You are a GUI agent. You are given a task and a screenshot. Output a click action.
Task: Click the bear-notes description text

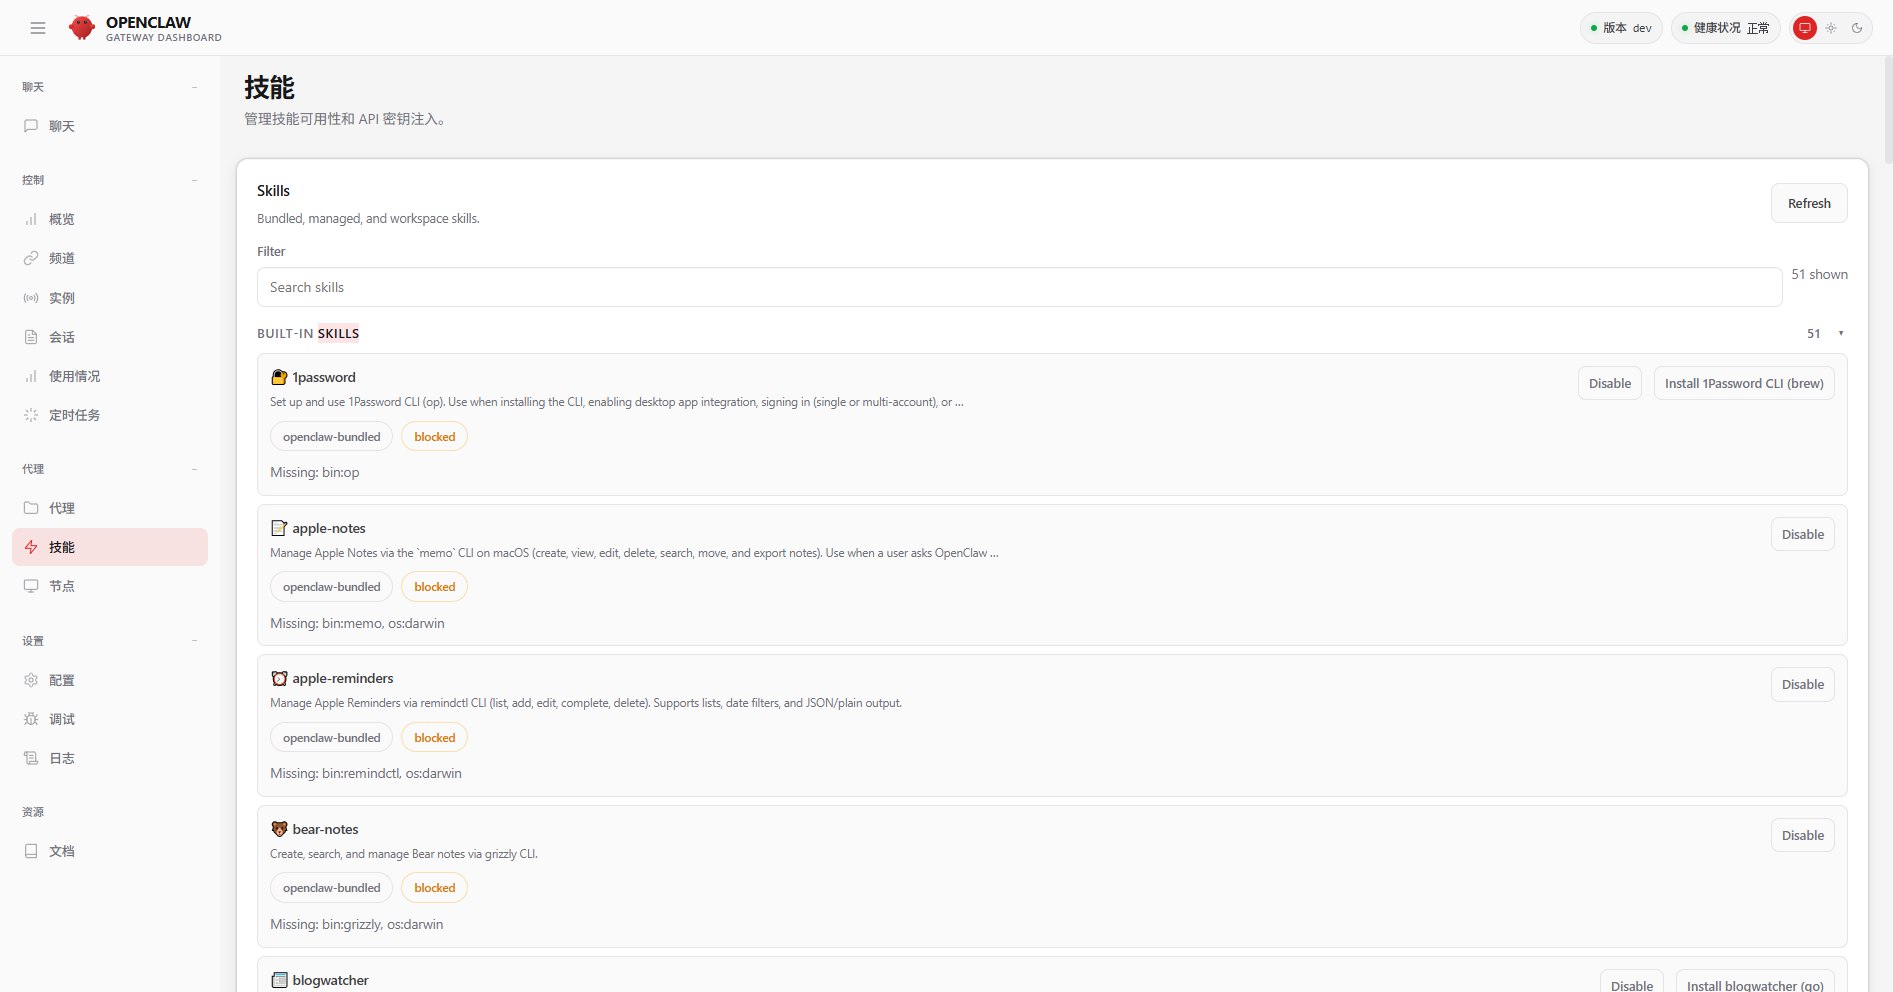pyautogui.click(x=404, y=854)
